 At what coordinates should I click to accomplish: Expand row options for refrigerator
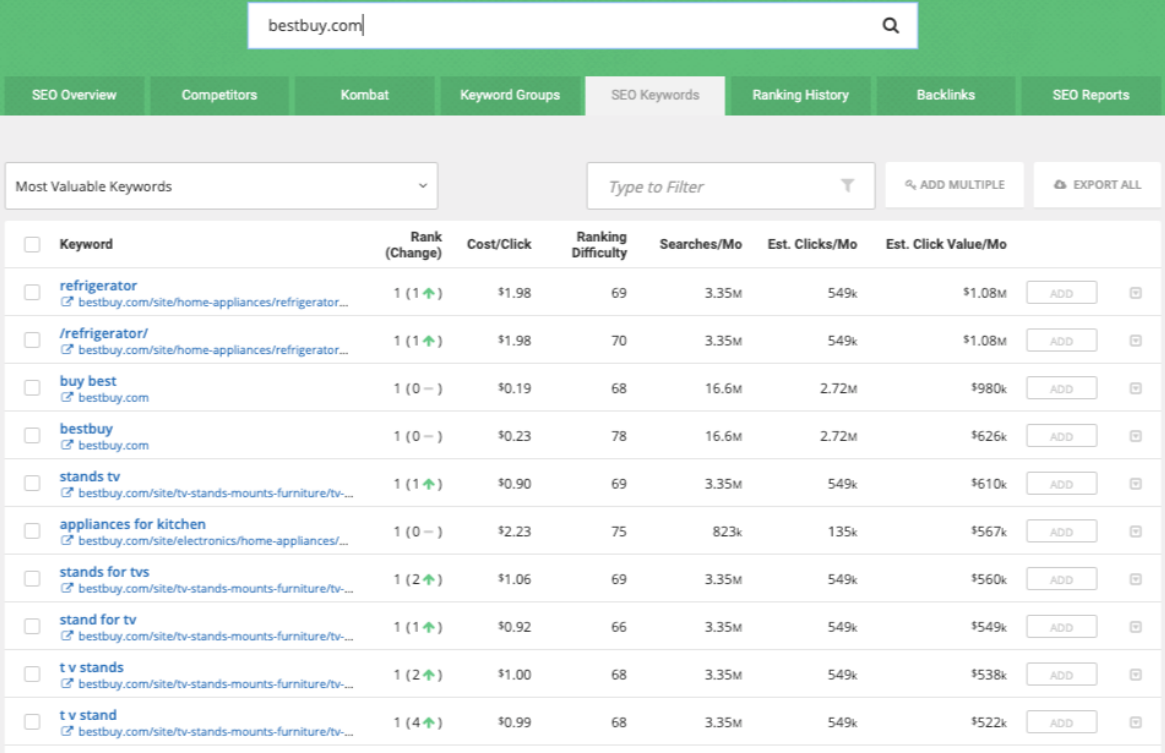1135,293
